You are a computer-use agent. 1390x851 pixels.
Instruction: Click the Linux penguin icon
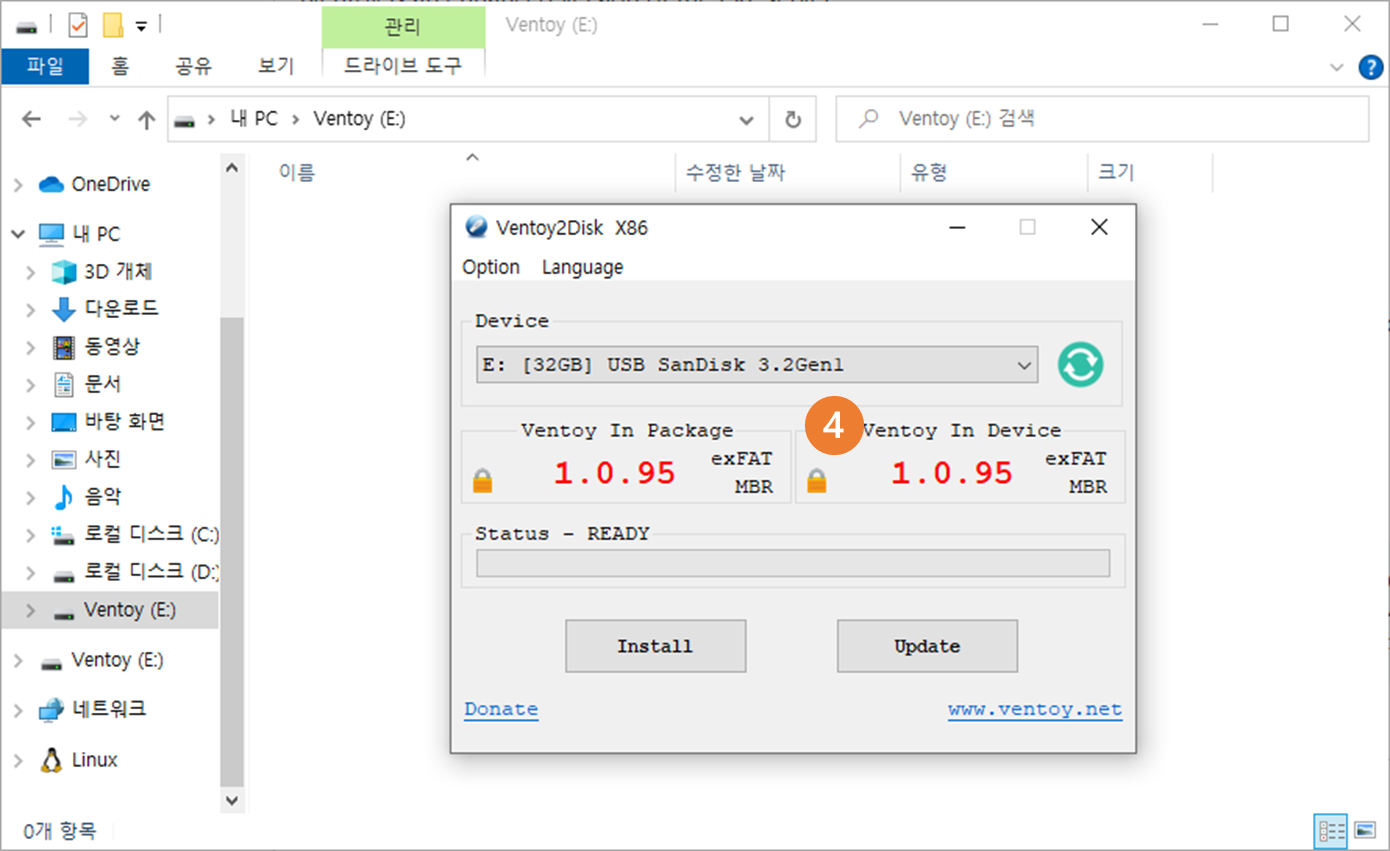pos(51,760)
